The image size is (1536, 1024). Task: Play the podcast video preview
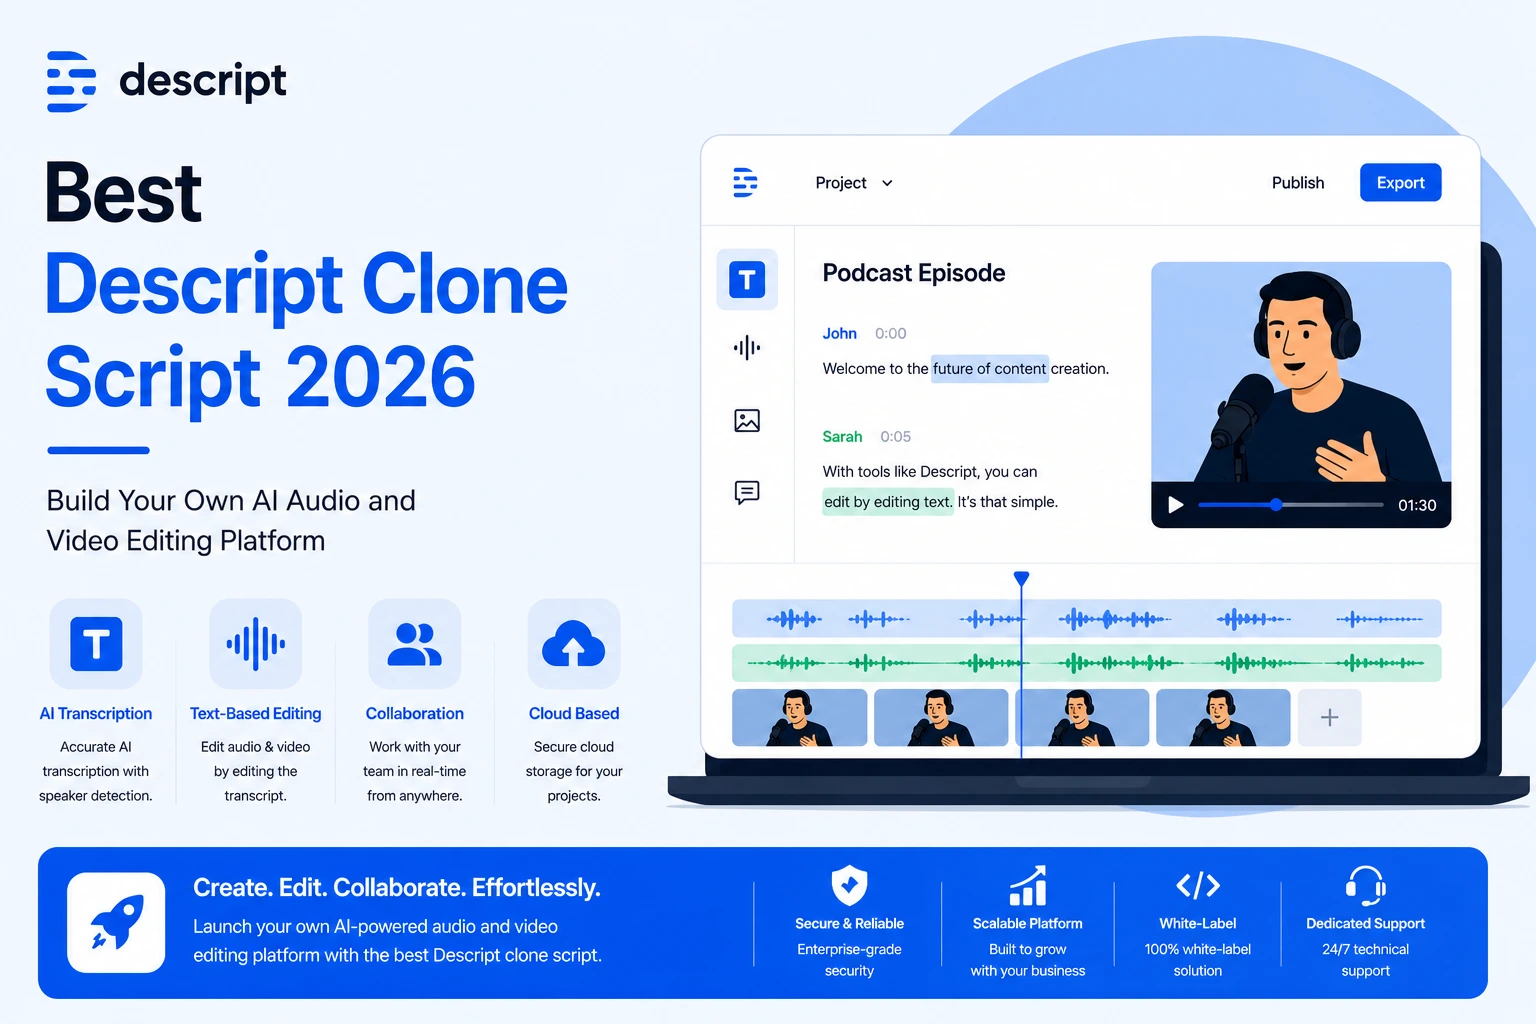coord(1176,505)
